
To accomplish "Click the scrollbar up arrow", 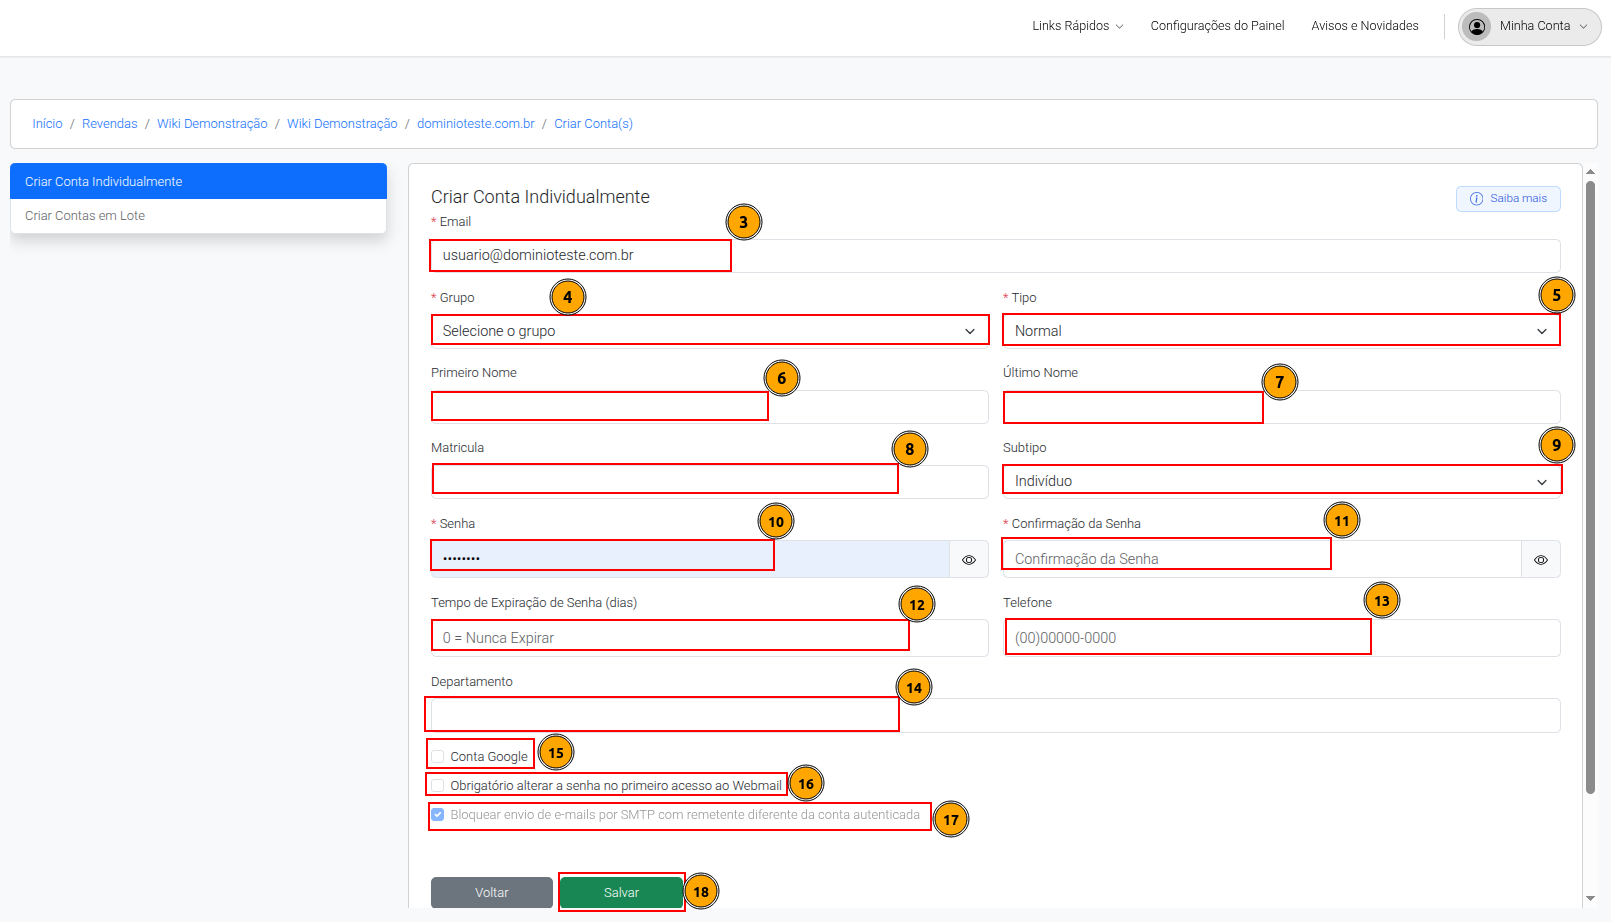I will [1590, 172].
